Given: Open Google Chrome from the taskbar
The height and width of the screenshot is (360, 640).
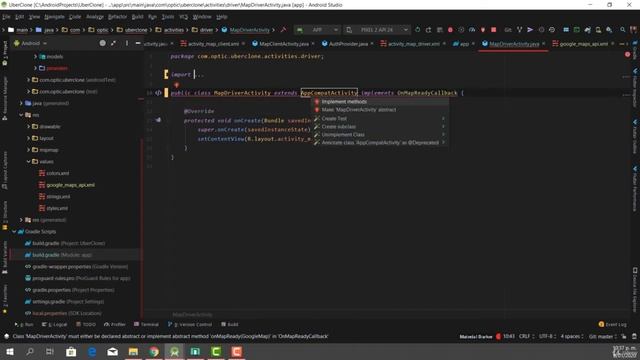Looking at the screenshot, I should [154, 351].
